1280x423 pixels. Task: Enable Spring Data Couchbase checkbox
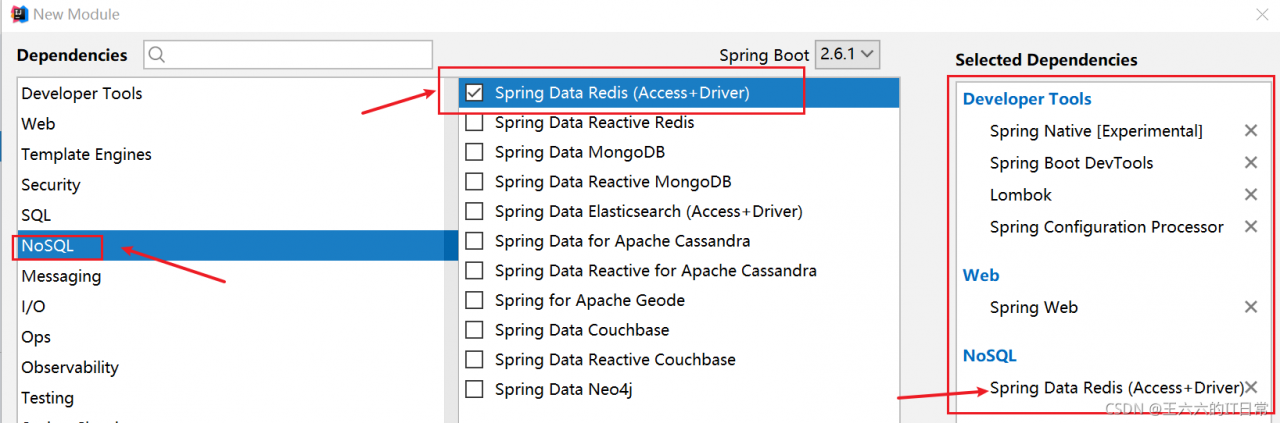(x=475, y=330)
